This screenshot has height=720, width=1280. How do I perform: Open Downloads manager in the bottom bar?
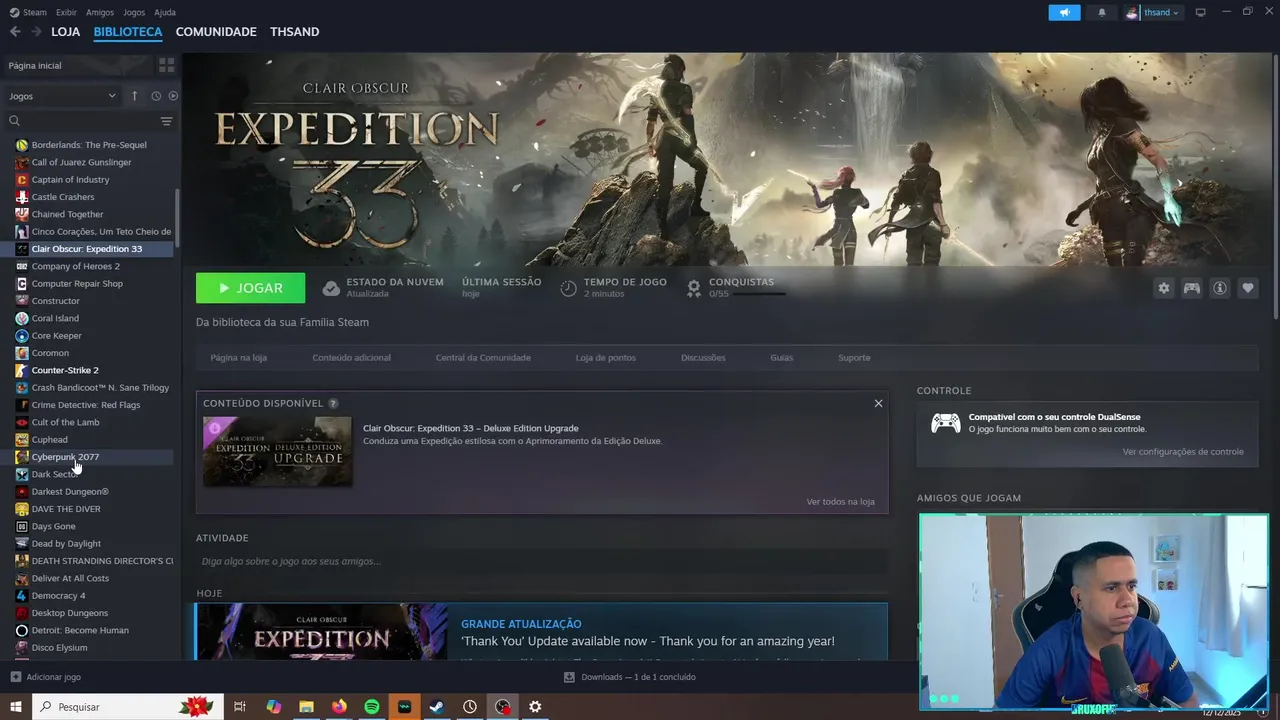coord(629,677)
